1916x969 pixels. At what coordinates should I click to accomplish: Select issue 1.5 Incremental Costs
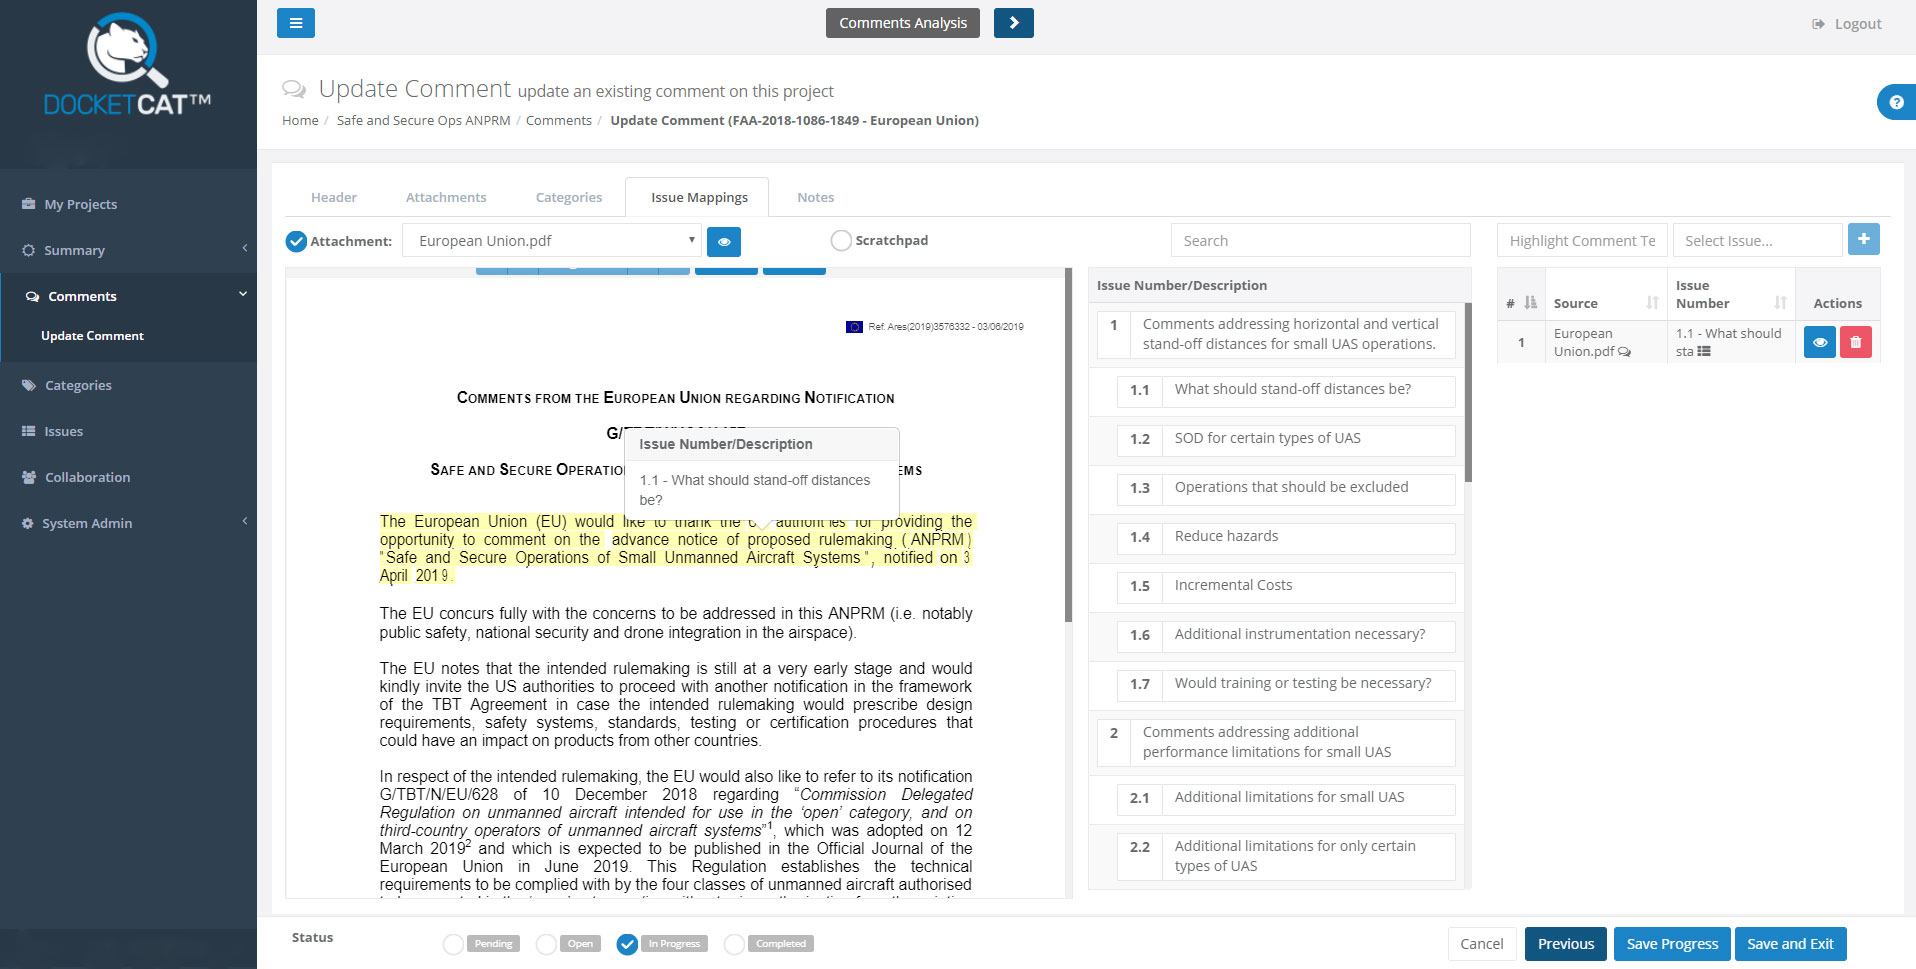click(x=1286, y=586)
